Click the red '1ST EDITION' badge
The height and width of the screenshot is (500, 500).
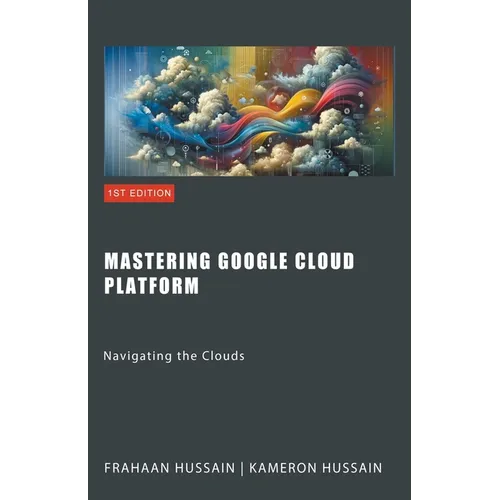click(139, 193)
